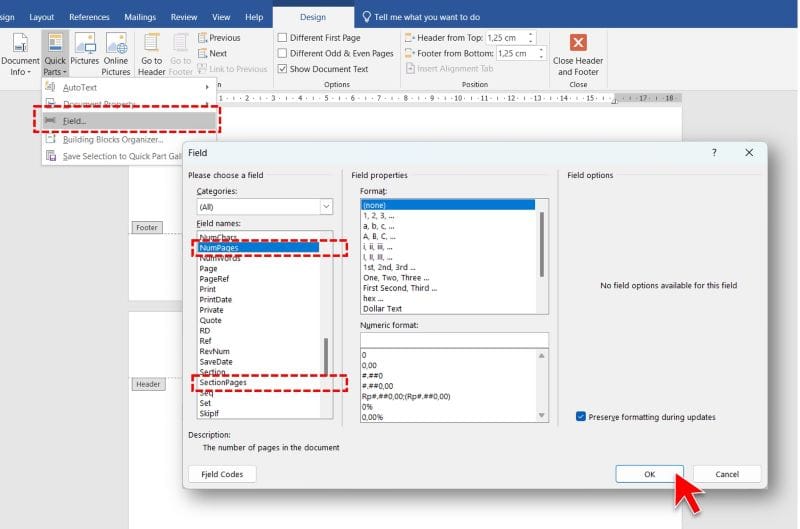The height and width of the screenshot is (529, 800).
Task: Uncheck Preserve formatting during updates
Action: [x=581, y=417]
